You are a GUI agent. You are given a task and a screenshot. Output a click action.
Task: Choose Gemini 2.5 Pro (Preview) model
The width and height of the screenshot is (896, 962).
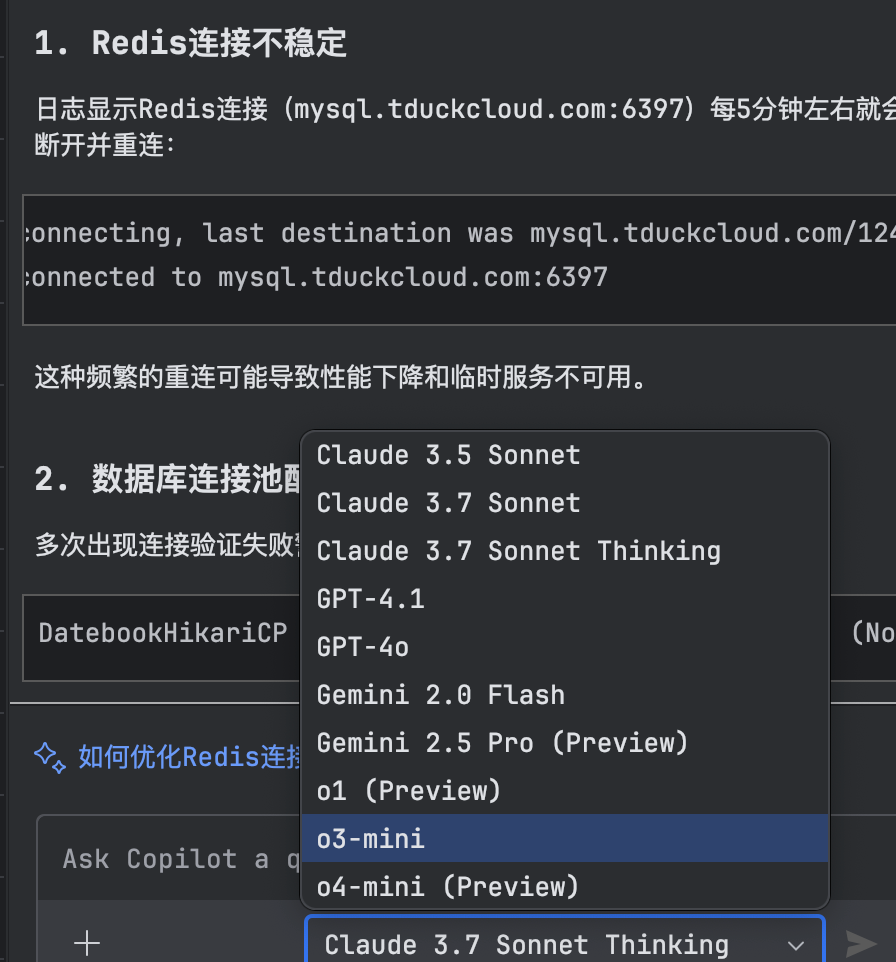click(565, 743)
